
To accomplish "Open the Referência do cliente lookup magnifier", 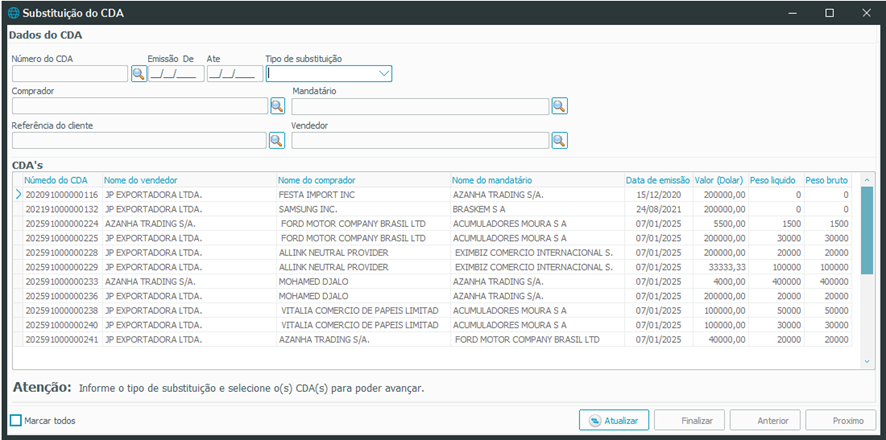I will (x=277, y=141).
